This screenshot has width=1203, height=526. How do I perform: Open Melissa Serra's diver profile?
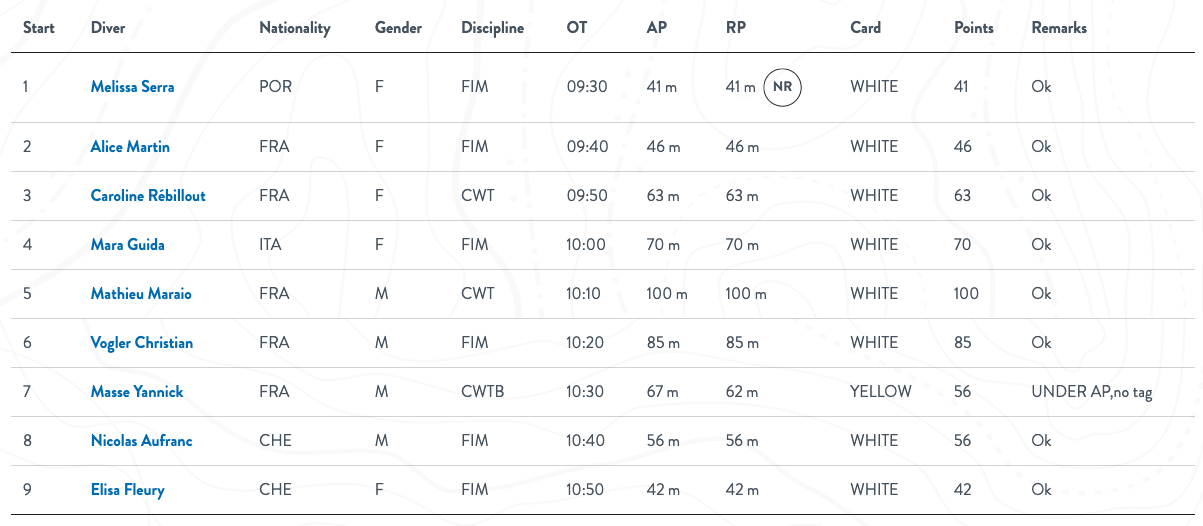(x=132, y=87)
